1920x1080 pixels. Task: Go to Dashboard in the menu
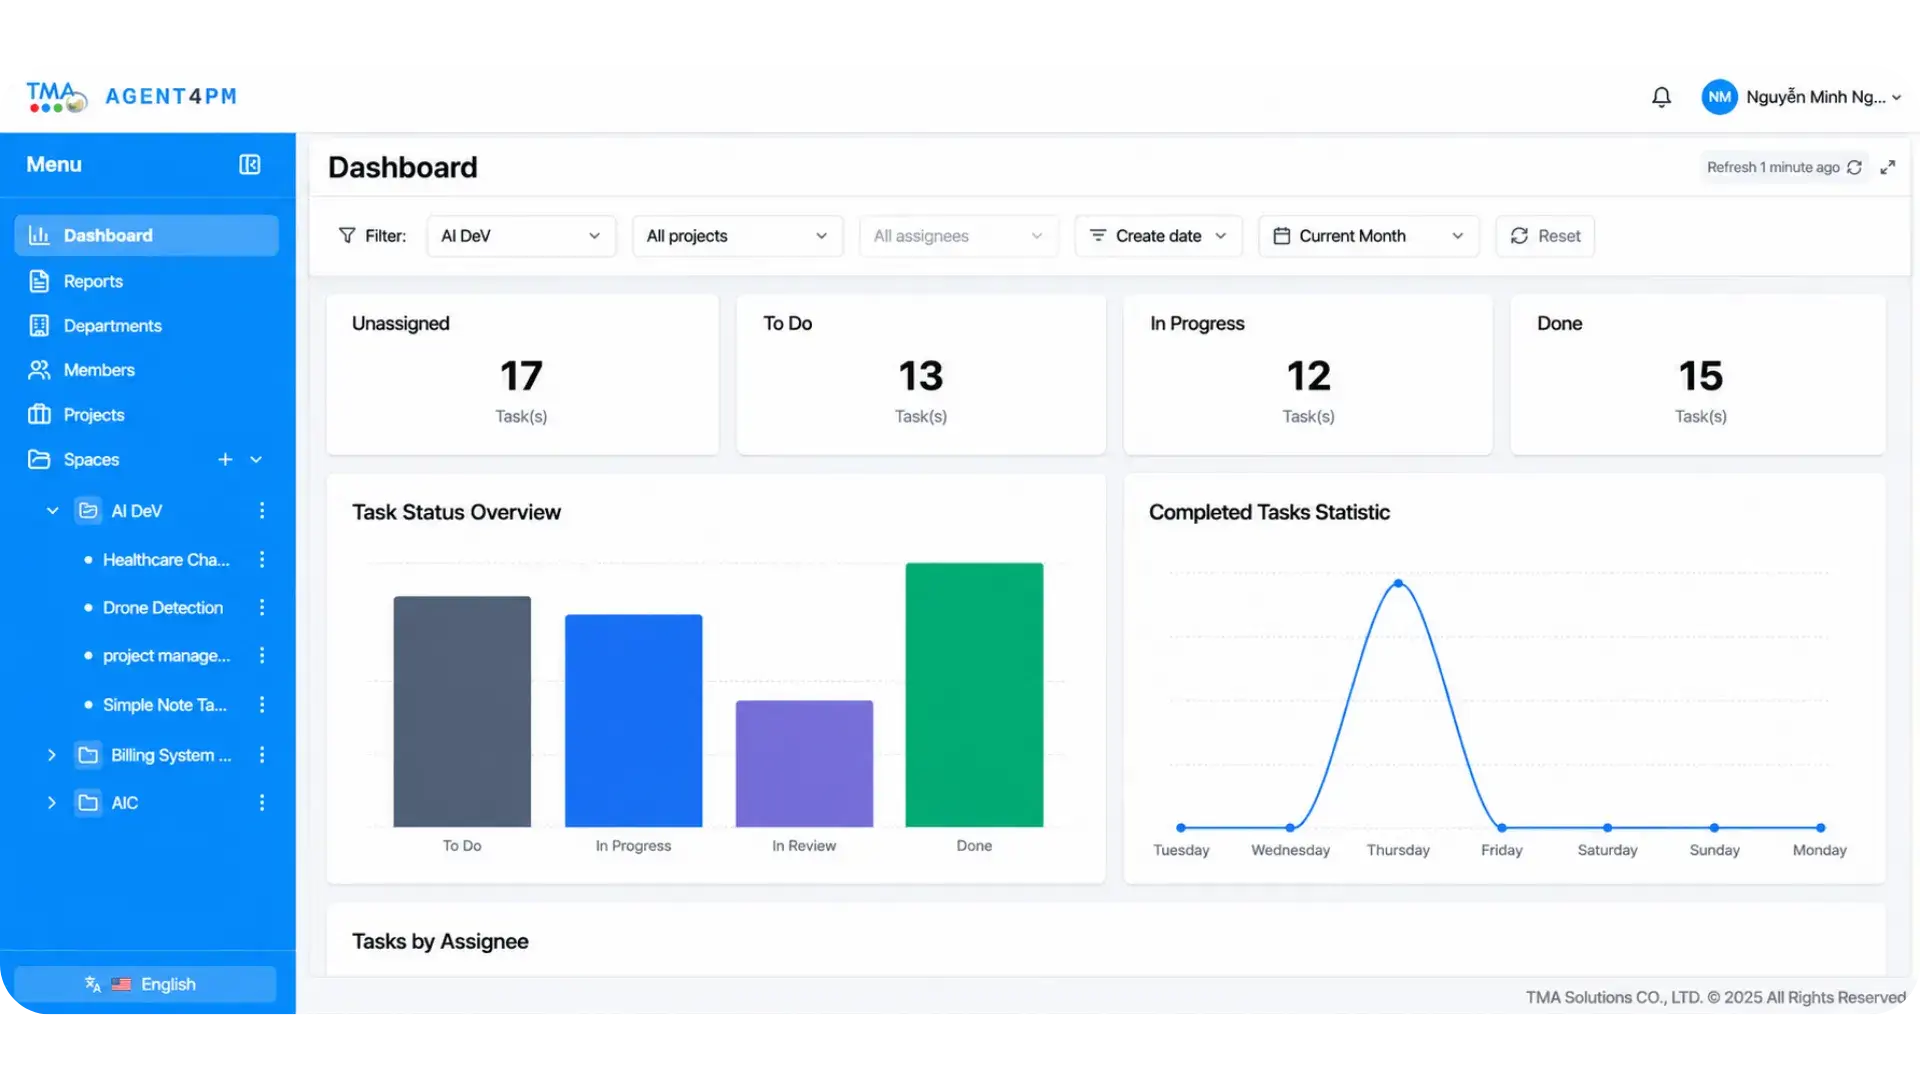147,236
